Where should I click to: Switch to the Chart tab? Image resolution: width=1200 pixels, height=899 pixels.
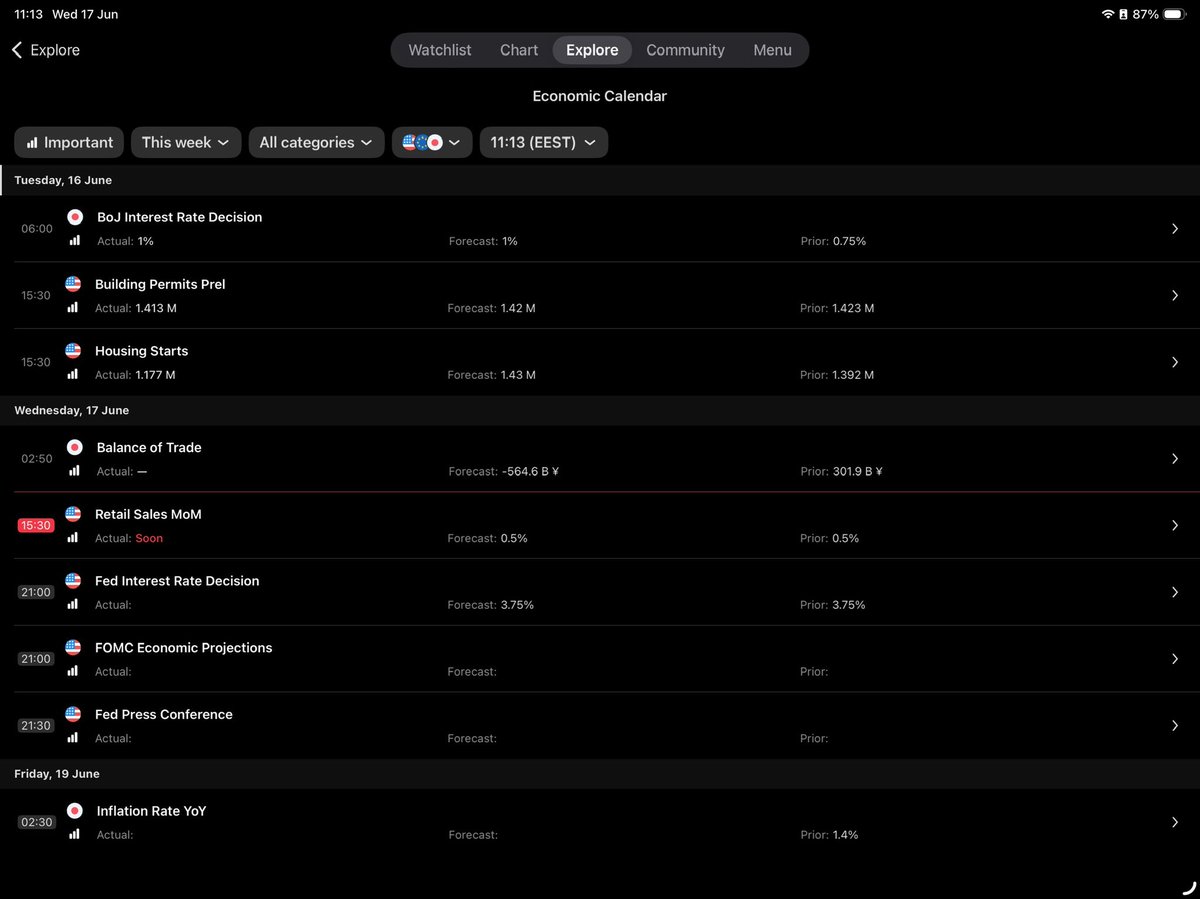click(519, 50)
